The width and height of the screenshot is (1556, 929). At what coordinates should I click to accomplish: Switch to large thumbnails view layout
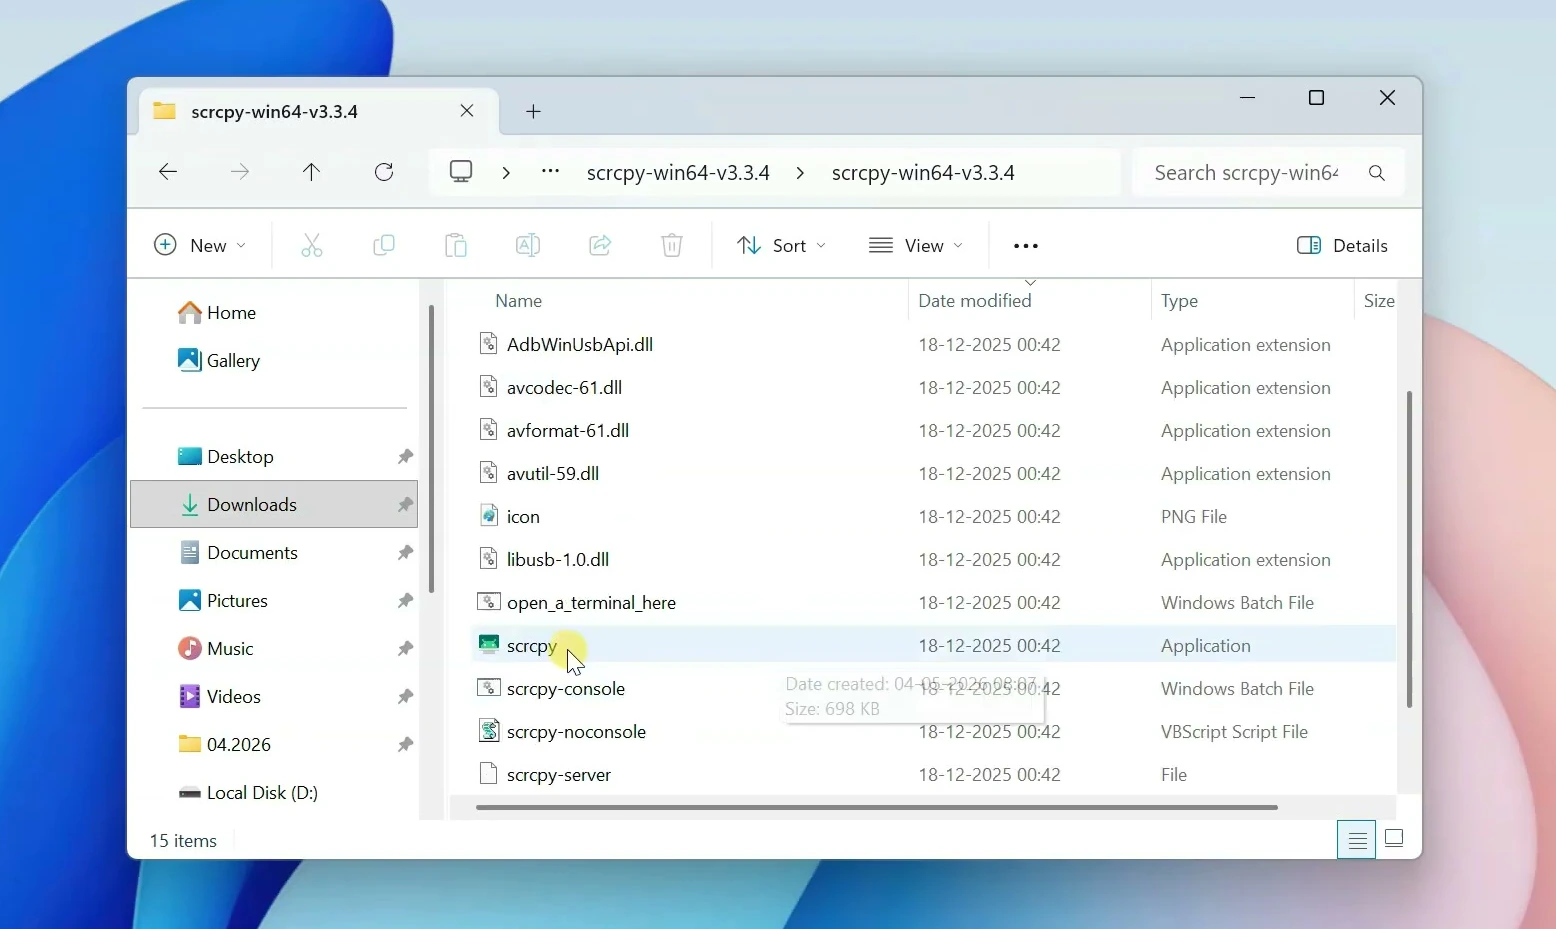coord(1395,840)
